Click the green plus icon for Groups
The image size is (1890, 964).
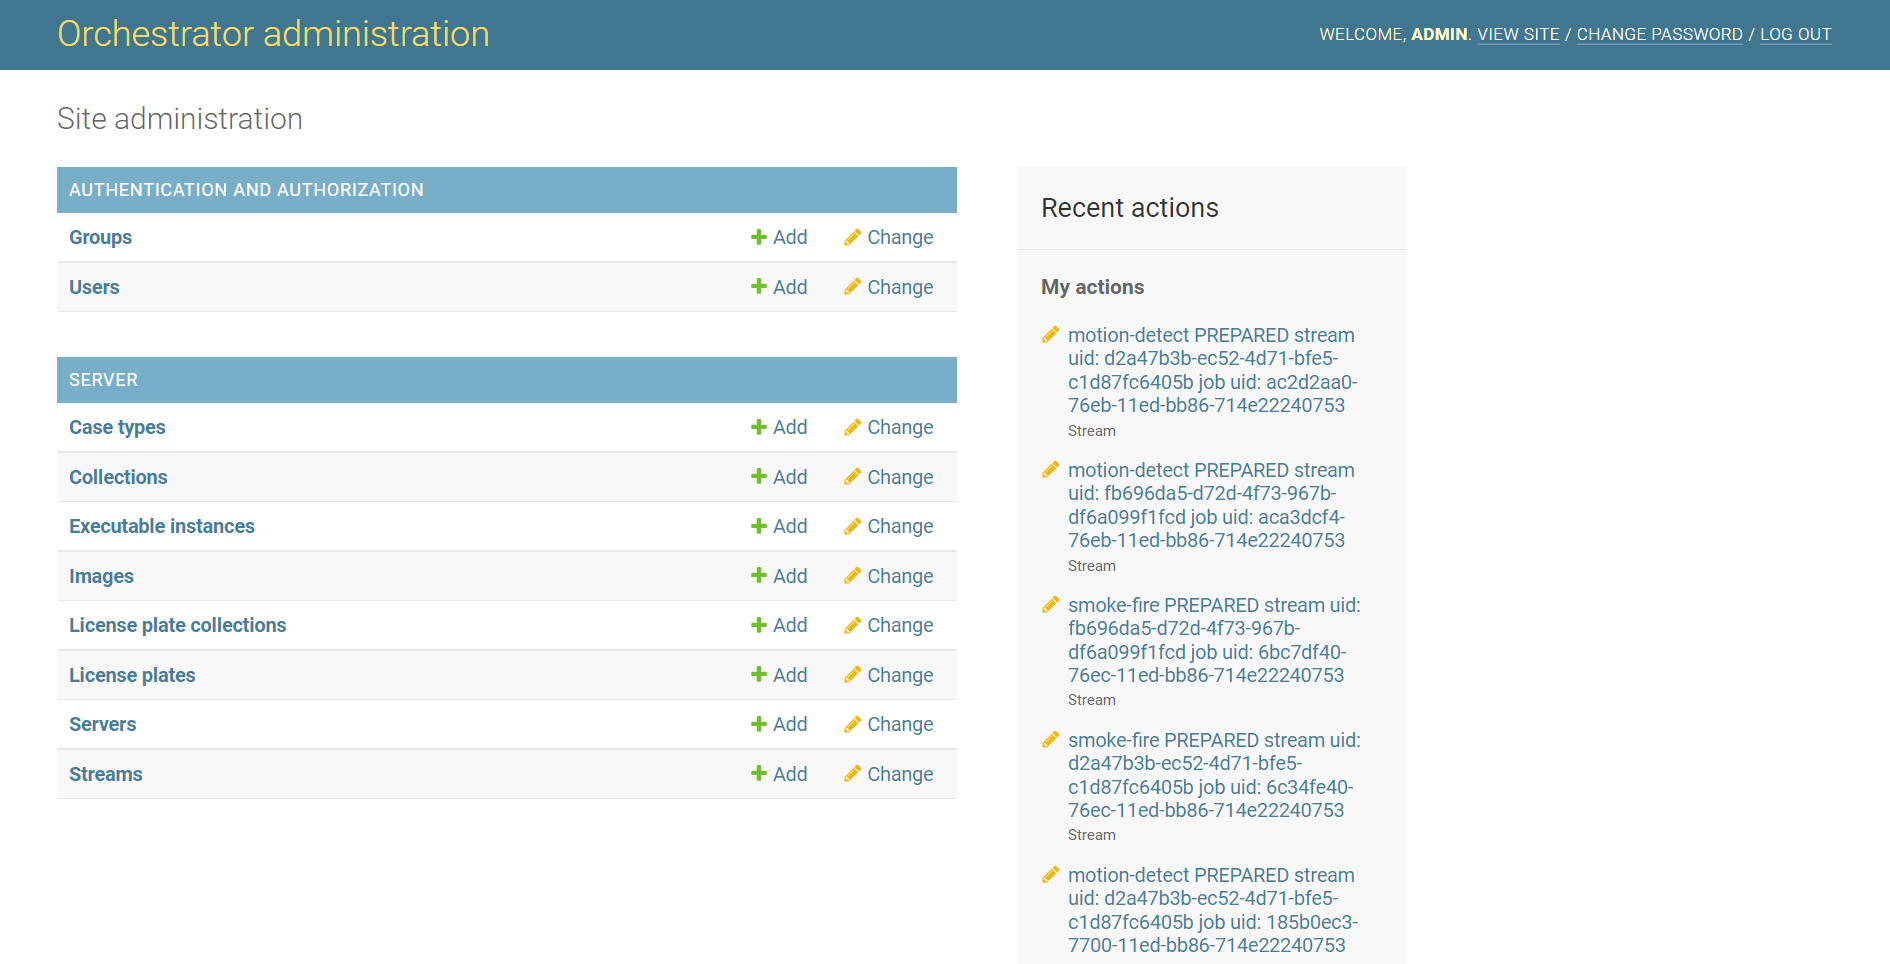point(759,237)
